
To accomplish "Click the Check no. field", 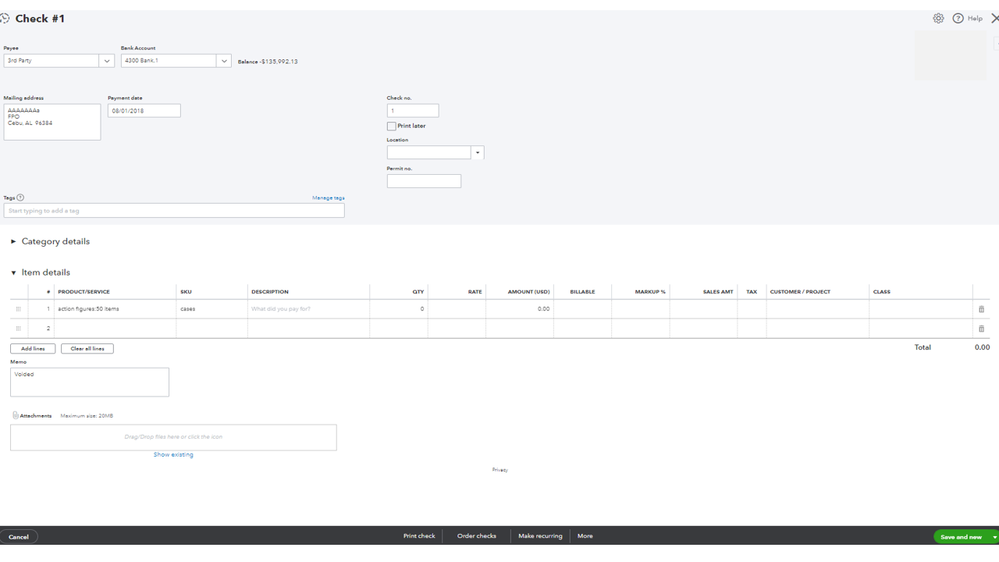I will (412, 111).
